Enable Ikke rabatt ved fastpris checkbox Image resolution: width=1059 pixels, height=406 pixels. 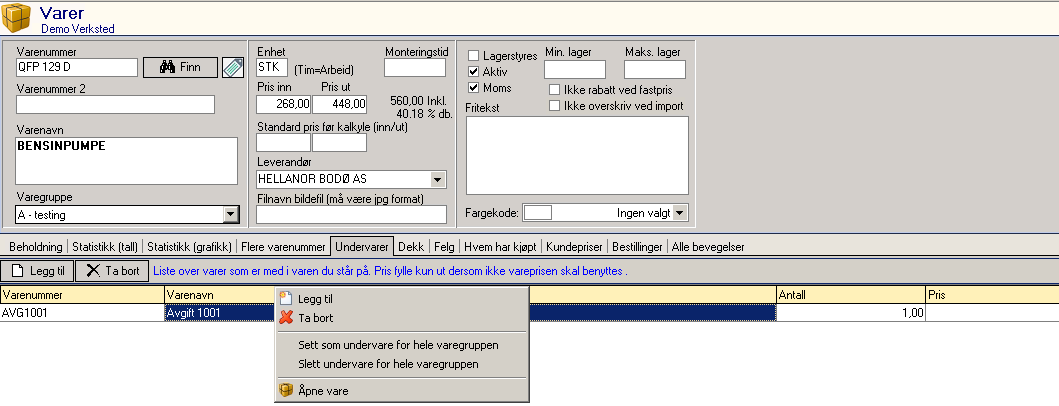pyautogui.click(x=554, y=90)
